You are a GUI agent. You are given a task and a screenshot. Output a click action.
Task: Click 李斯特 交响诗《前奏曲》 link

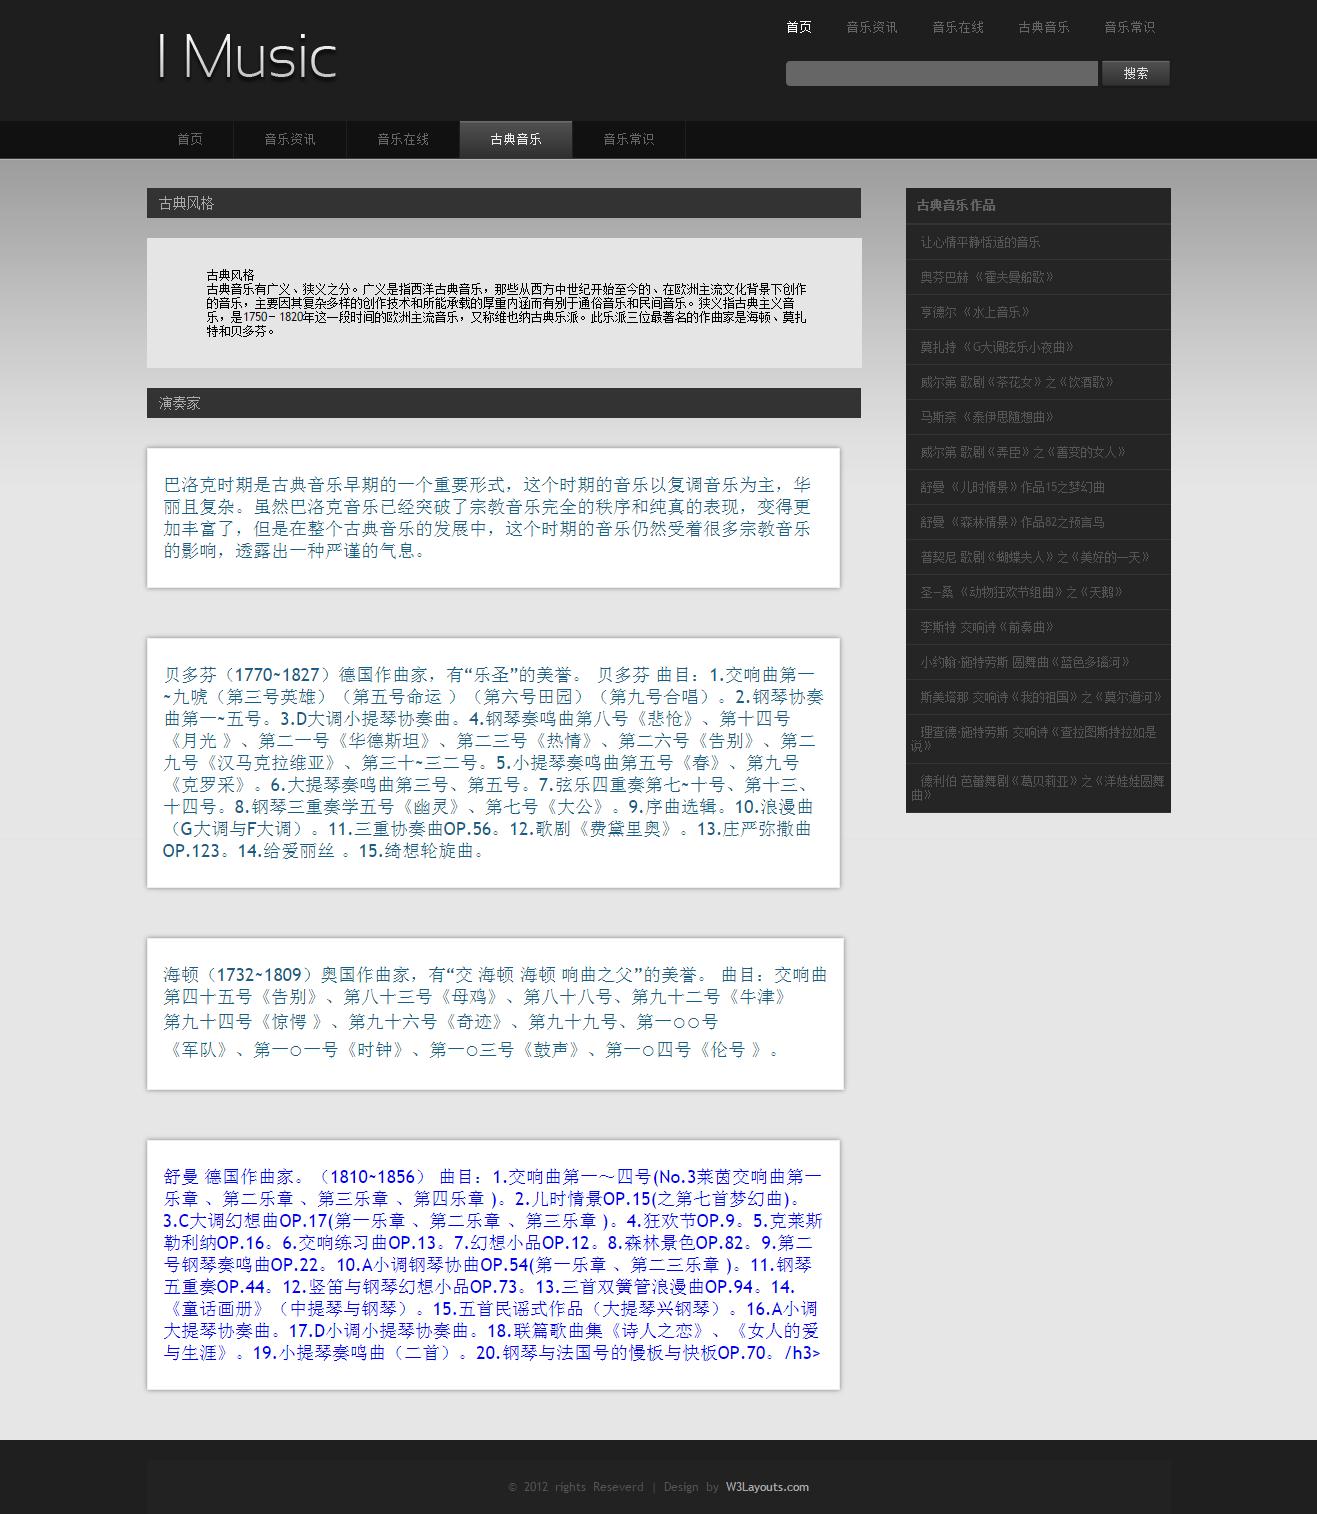[x=987, y=627]
